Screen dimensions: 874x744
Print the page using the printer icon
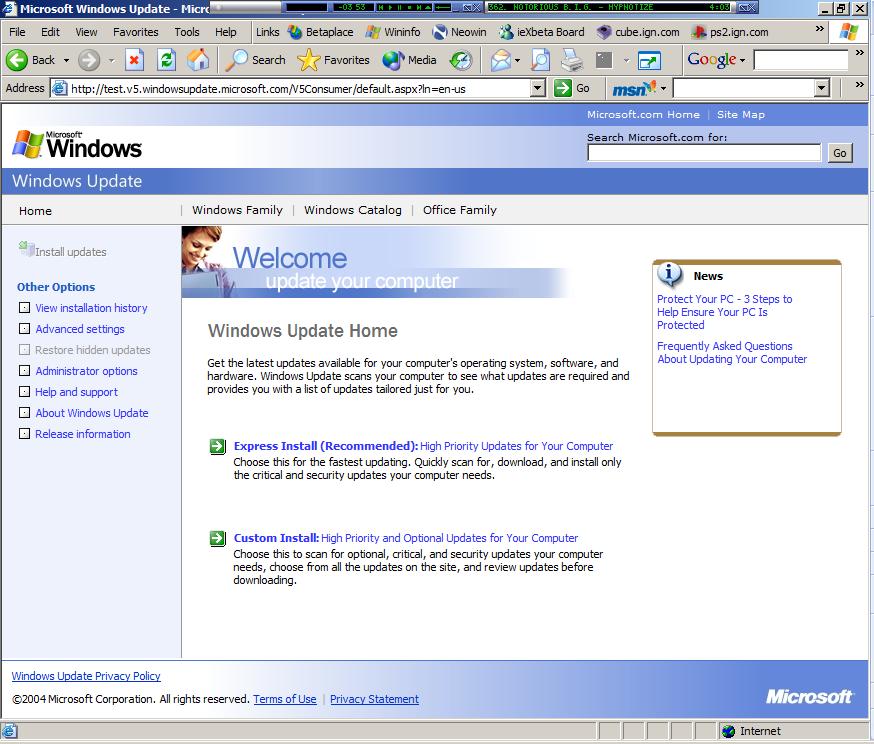(x=571, y=61)
